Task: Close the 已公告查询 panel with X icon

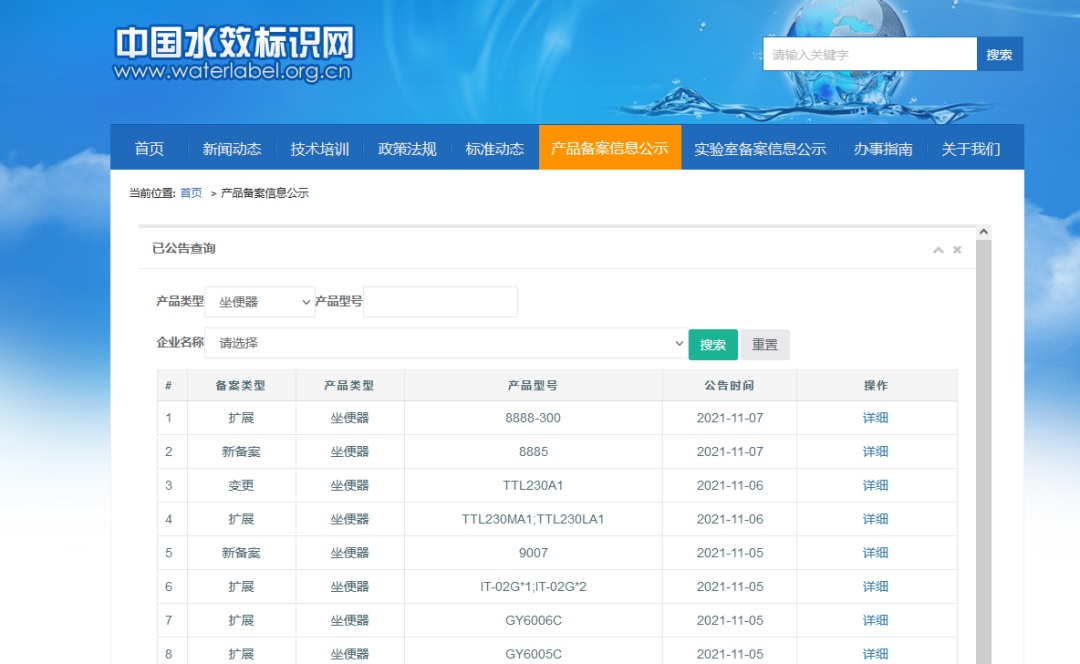Action: (957, 250)
